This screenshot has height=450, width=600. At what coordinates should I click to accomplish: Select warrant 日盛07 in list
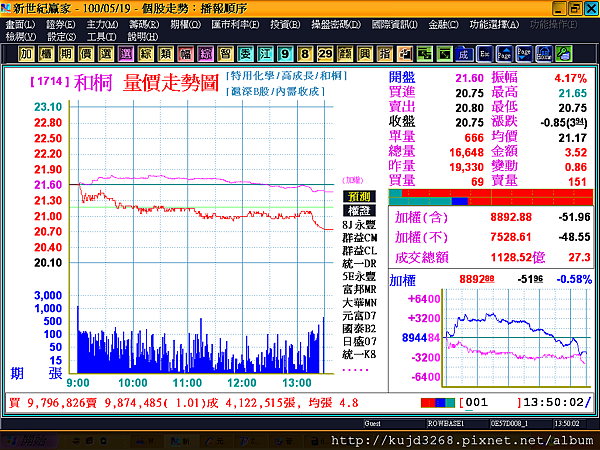click(x=359, y=341)
